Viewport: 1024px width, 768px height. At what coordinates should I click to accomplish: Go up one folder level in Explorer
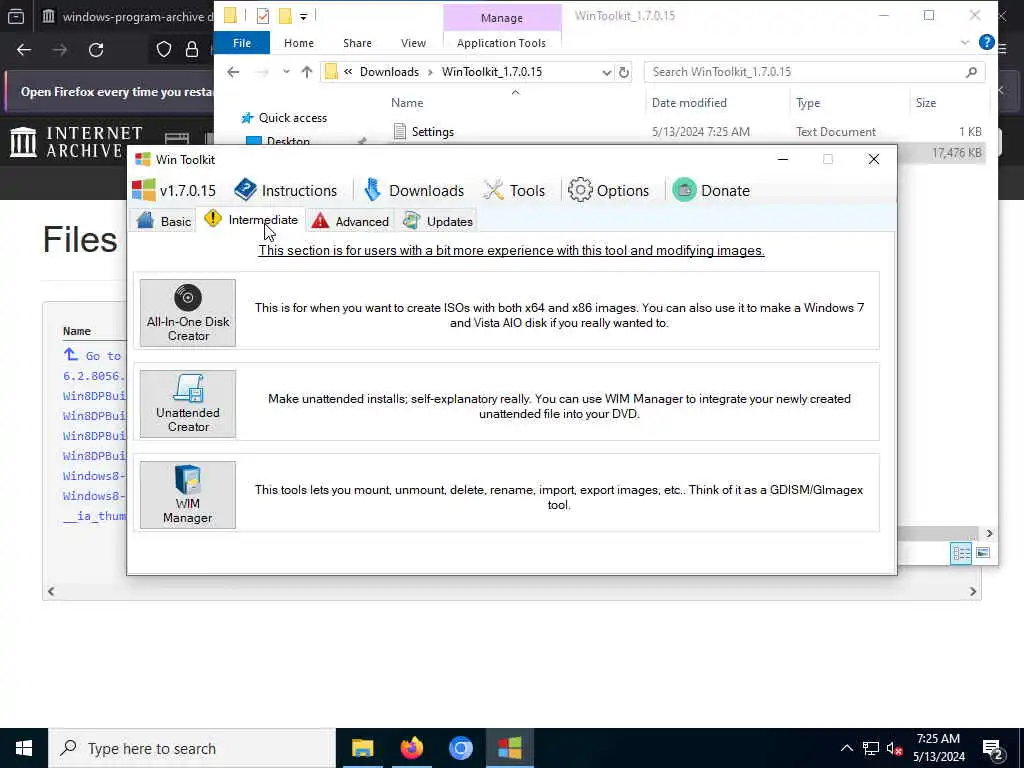click(x=307, y=72)
